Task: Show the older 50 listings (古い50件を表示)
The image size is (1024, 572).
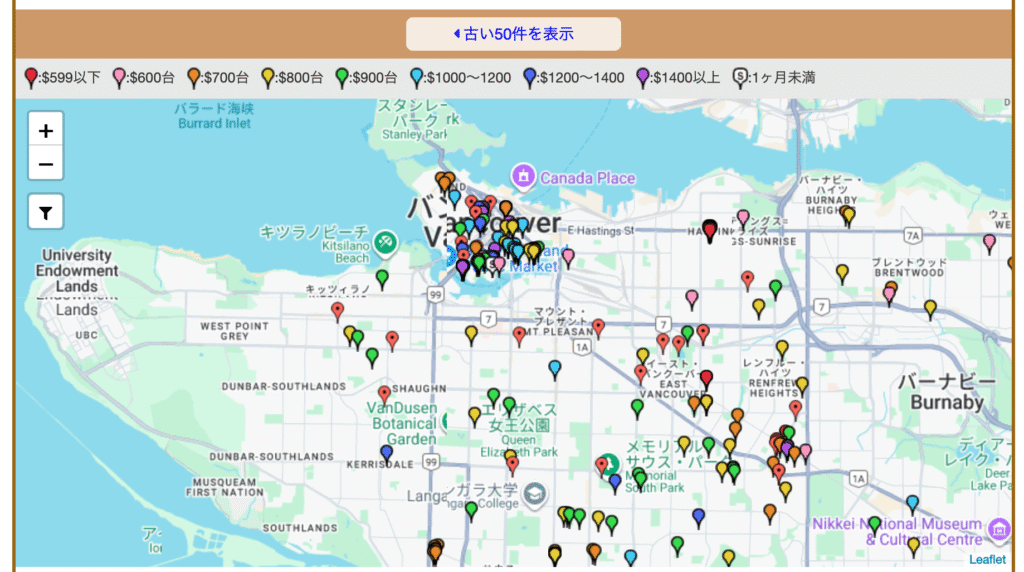Action: (513, 34)
